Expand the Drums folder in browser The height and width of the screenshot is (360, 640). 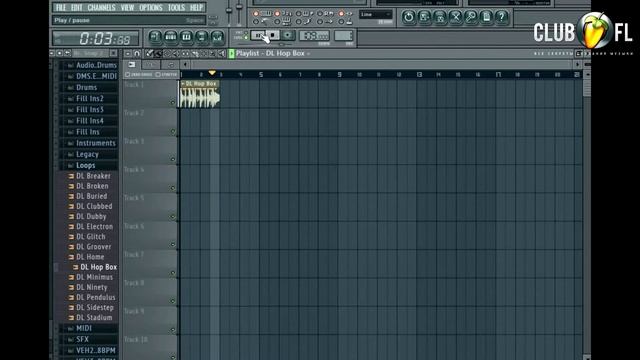point(87,87)
